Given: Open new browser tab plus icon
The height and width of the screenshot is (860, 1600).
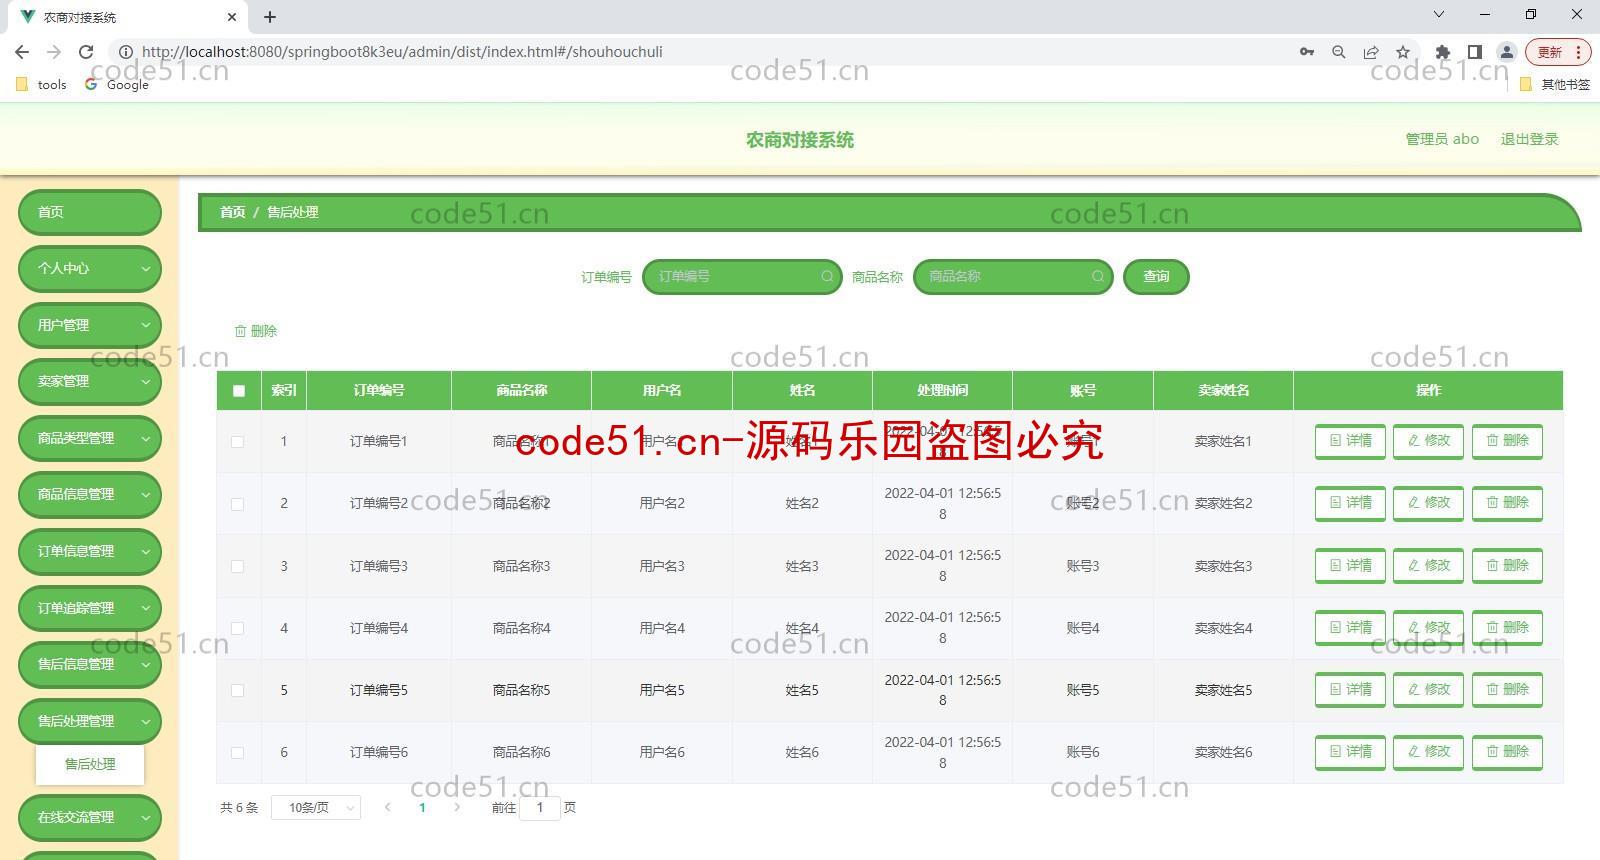Looking at the screenshot, I should 270,17.
